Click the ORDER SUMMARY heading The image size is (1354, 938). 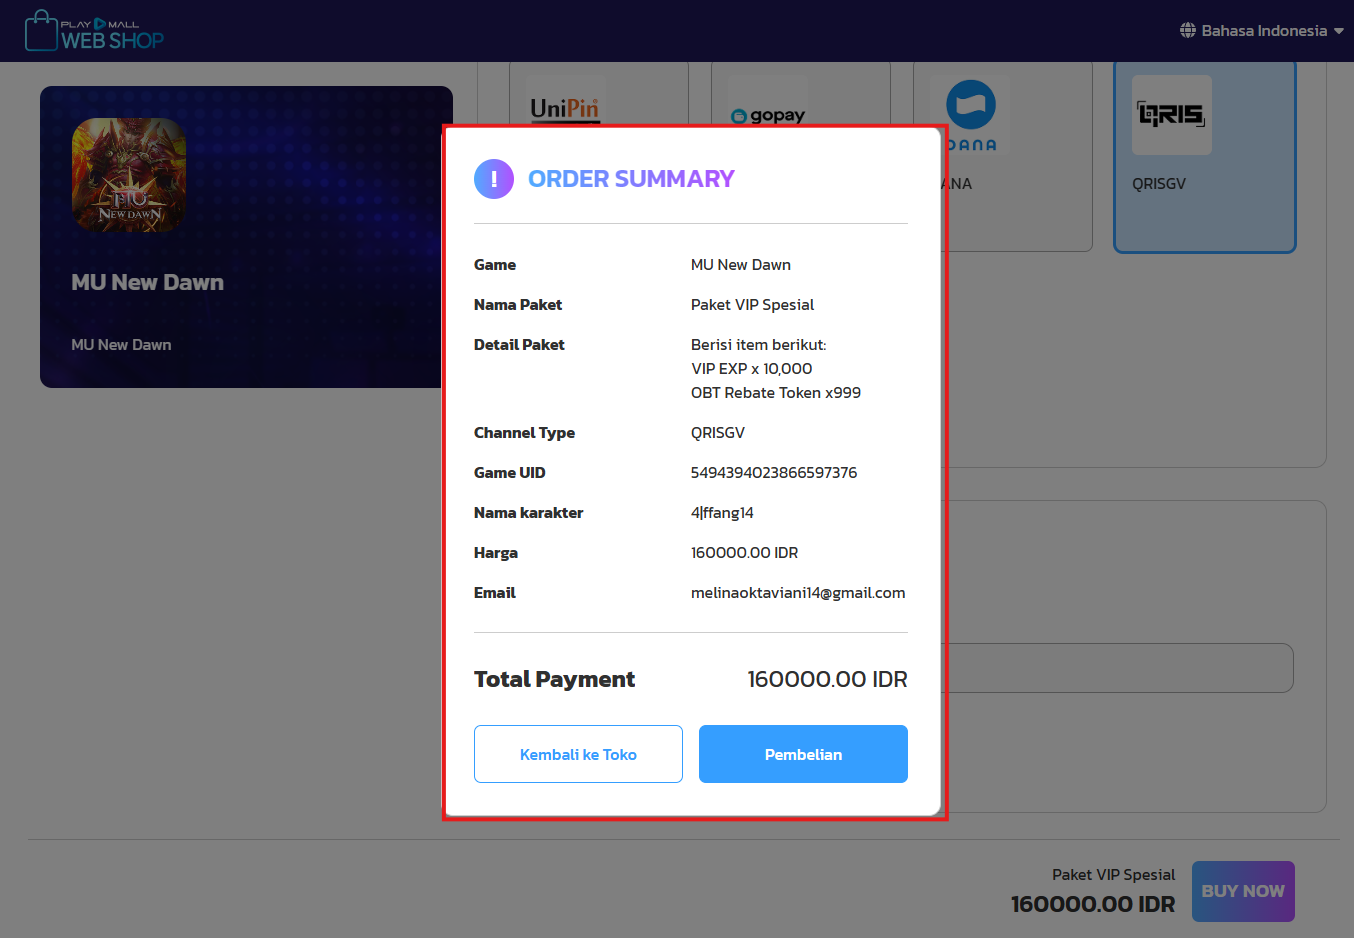pyautogui.click(x=631, y=179)
